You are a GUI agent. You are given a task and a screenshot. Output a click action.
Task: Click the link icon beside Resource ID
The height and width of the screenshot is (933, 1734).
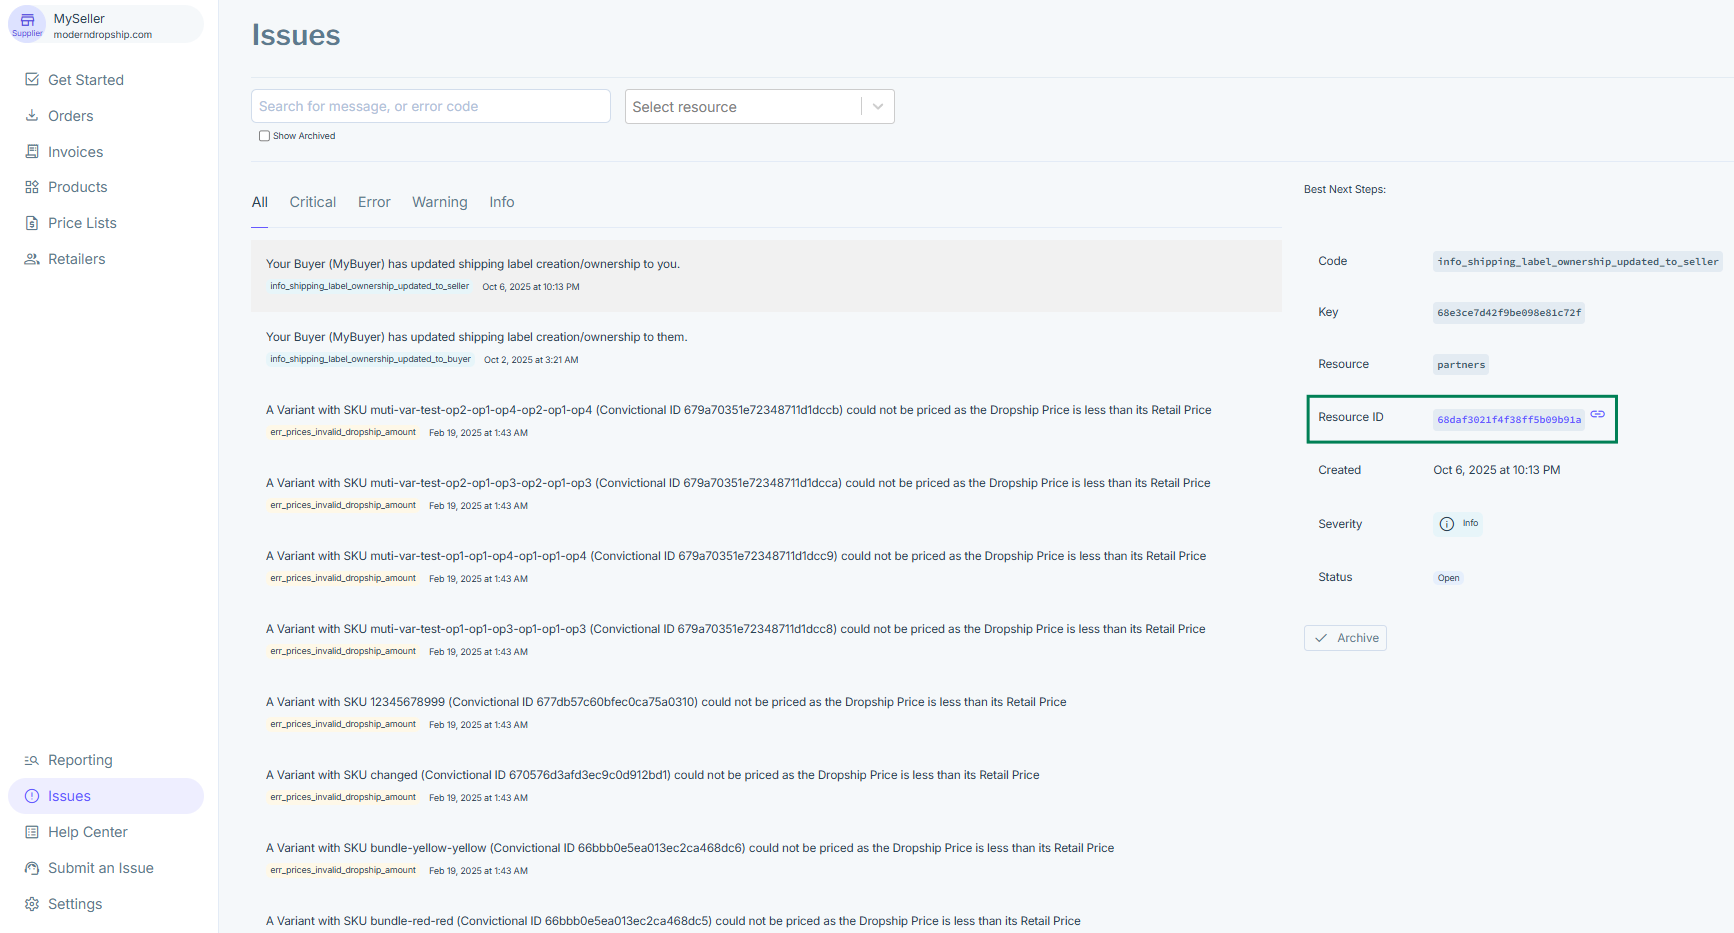[1597, 414]
